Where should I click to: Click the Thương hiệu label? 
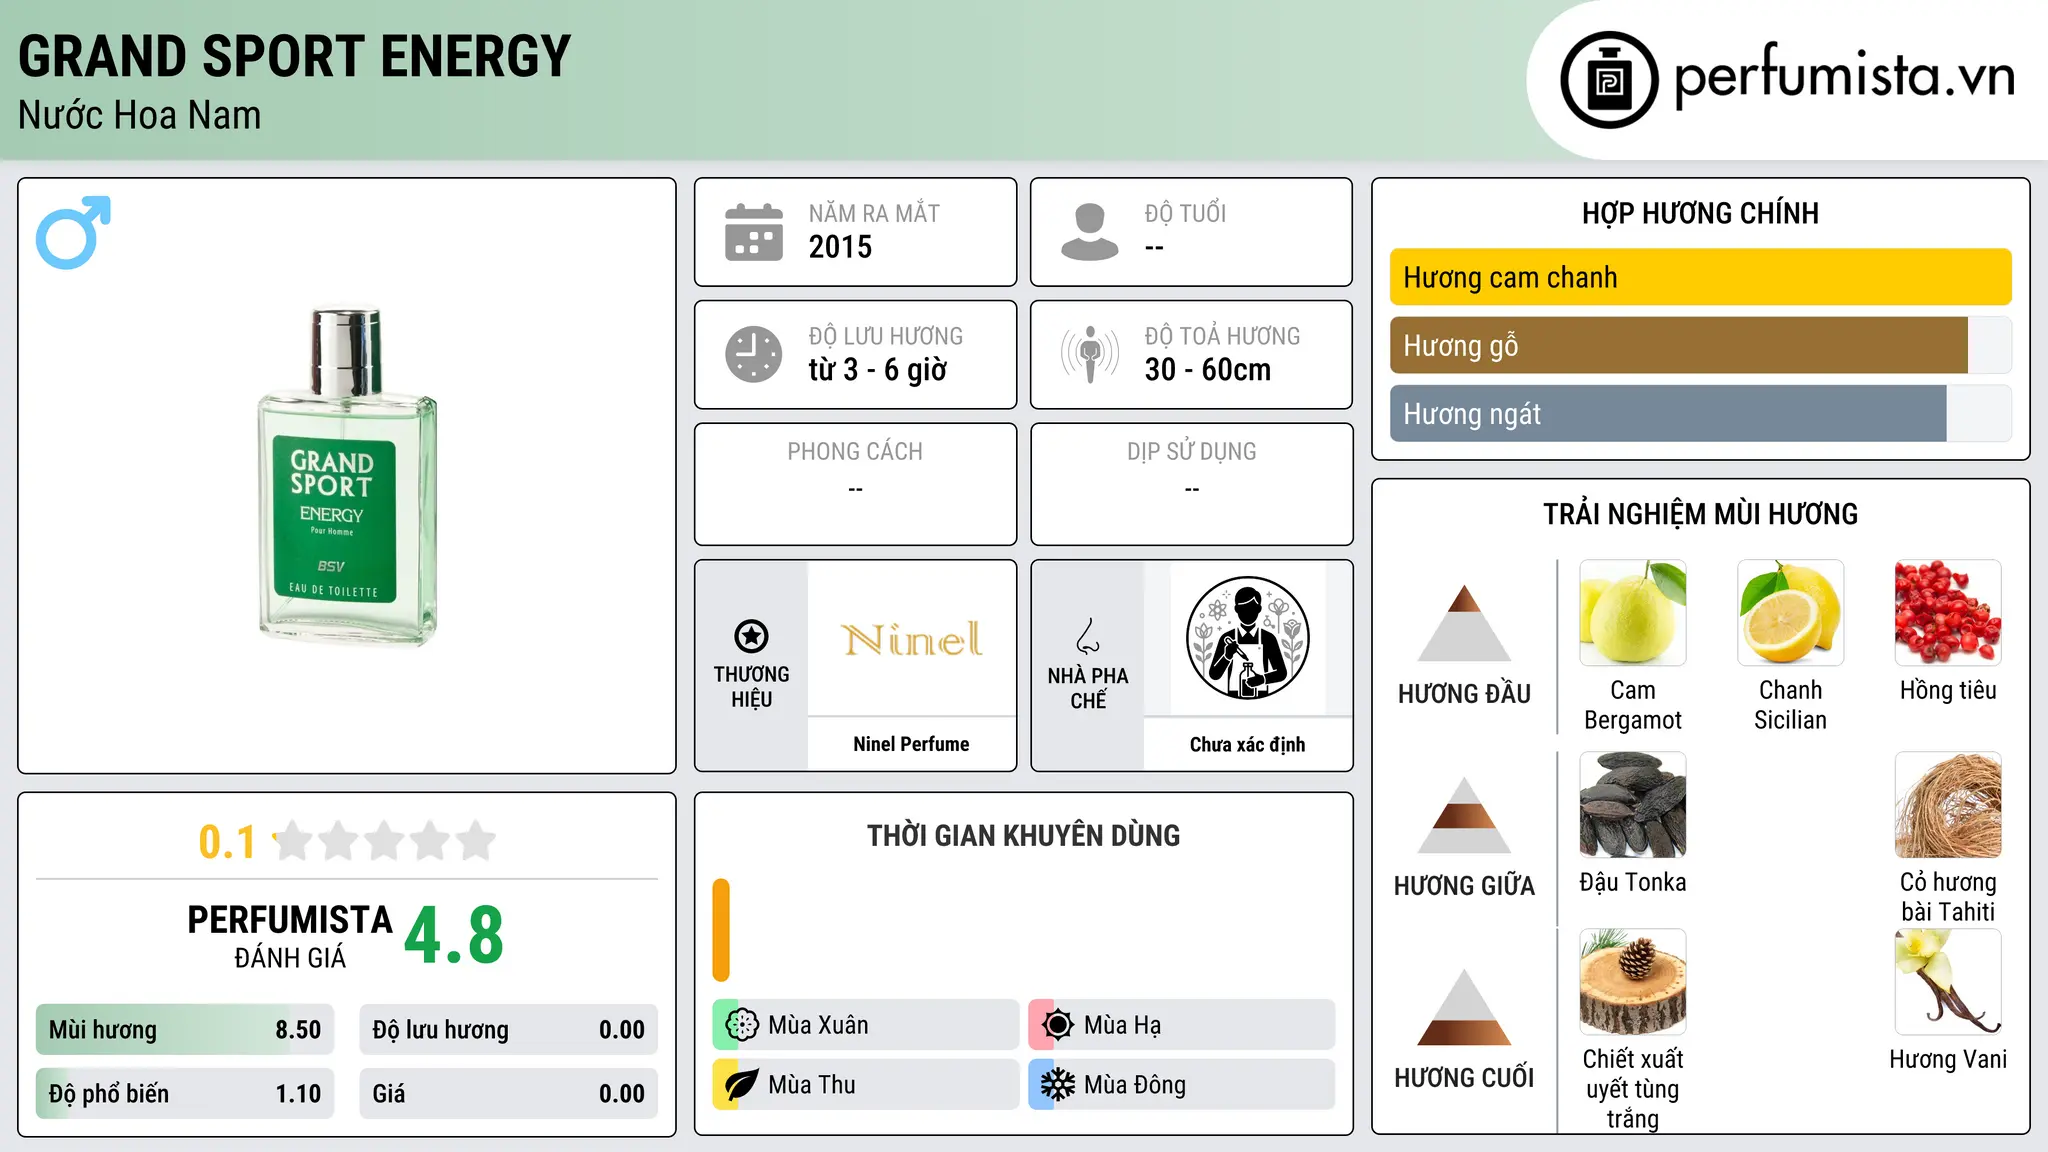(x=751, y=687)
